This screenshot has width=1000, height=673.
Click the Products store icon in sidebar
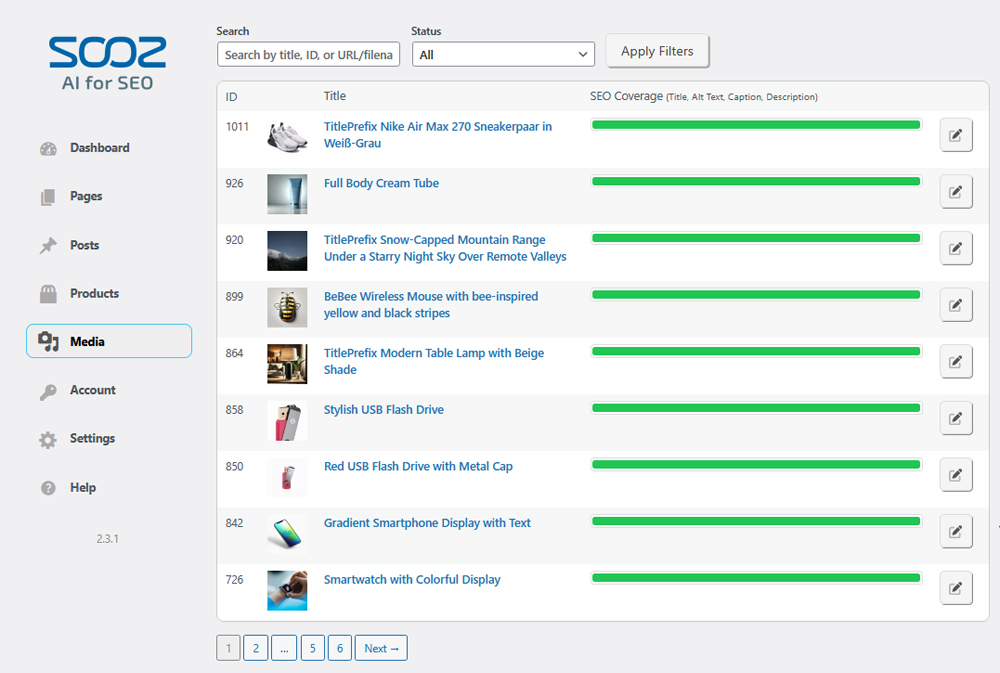(x=48, y=294)
